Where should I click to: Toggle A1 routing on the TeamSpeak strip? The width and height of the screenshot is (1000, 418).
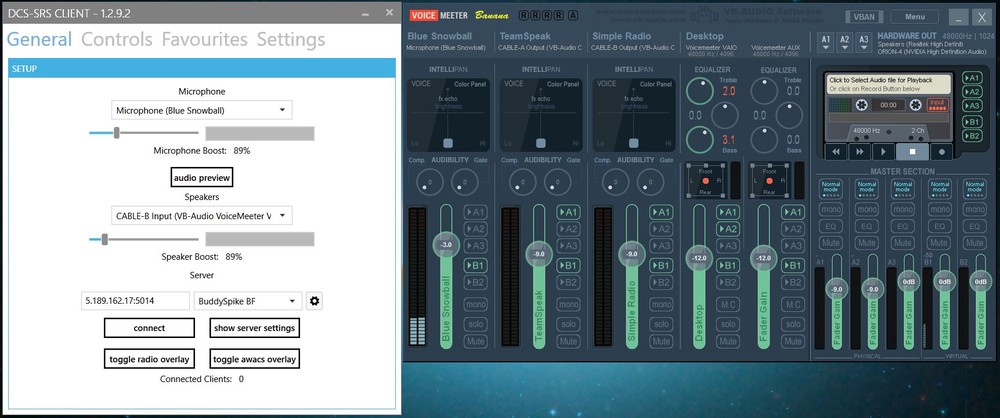(x=568, y=212)
